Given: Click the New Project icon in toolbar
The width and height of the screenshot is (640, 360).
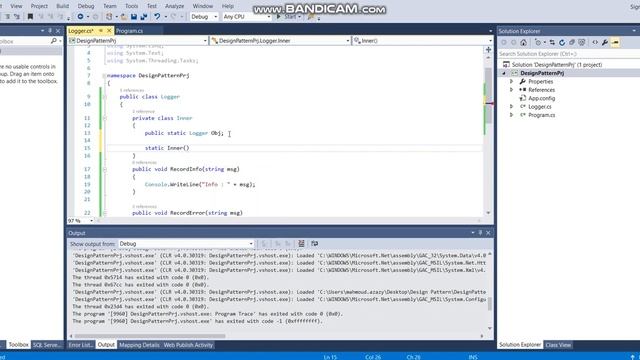Looking at the screenshot, I should [109, 17].
